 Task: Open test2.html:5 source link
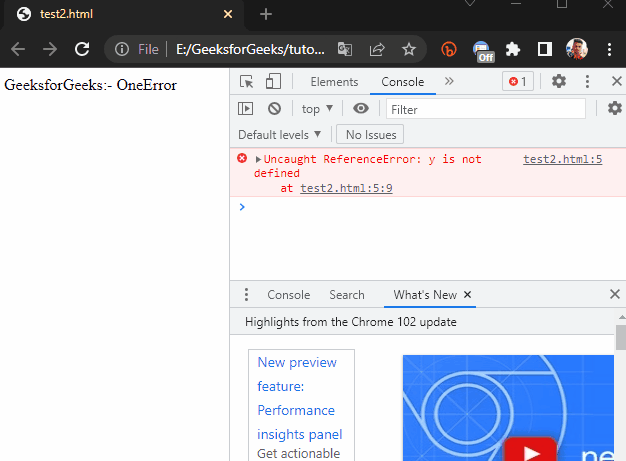563,159
